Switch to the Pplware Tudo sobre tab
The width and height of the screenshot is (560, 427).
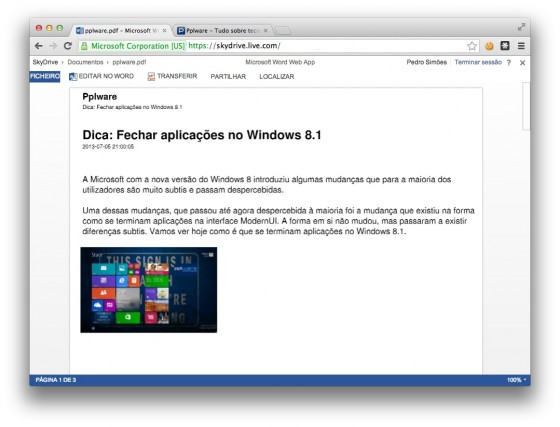(x=223, y=31)
